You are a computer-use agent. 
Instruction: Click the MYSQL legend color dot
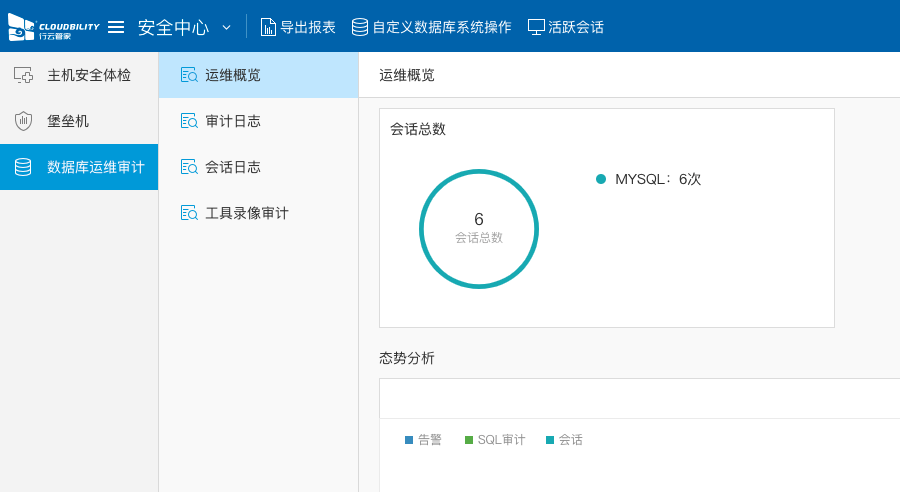click(x=601, y=179)
